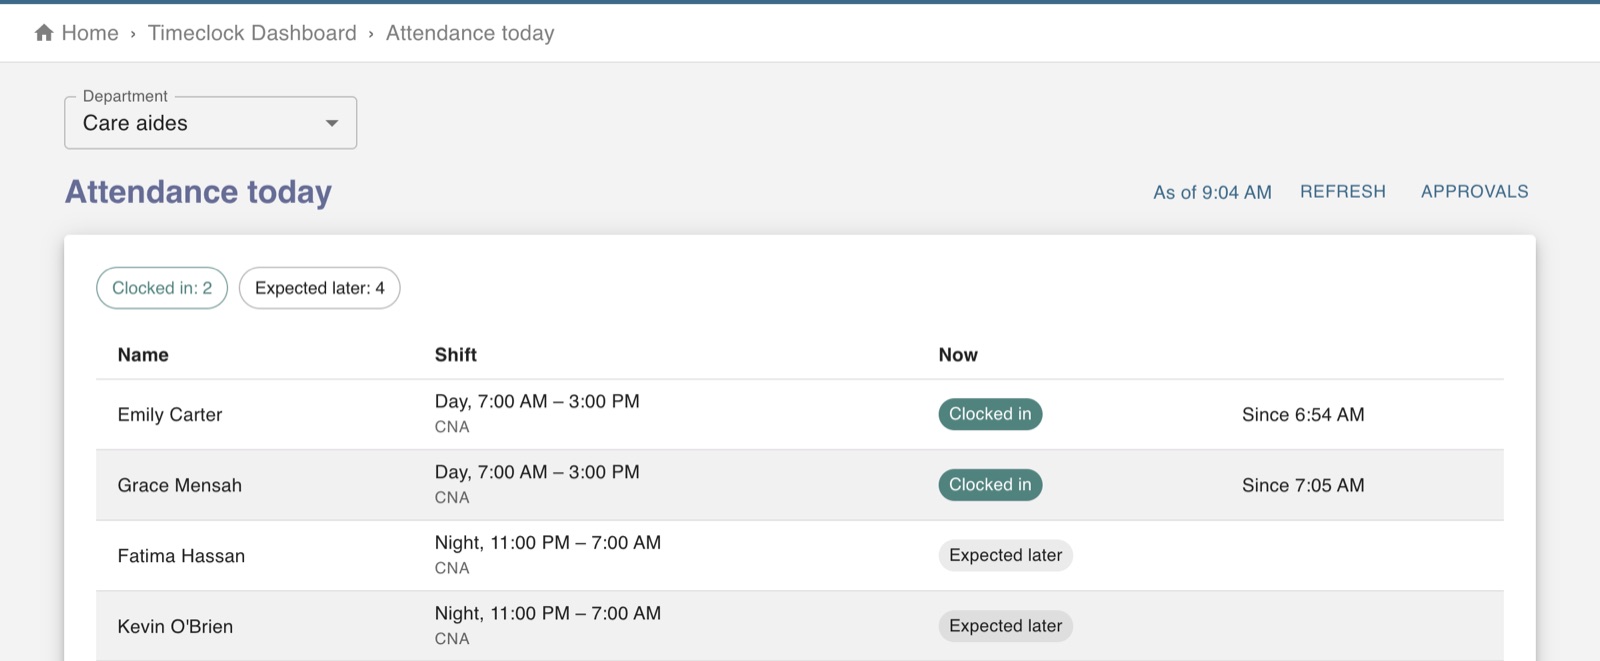Click CNA role under Fatima Hassan's shift
Image resolution: width=1600 pixels, height=661 pixels.
coord(452,568)
